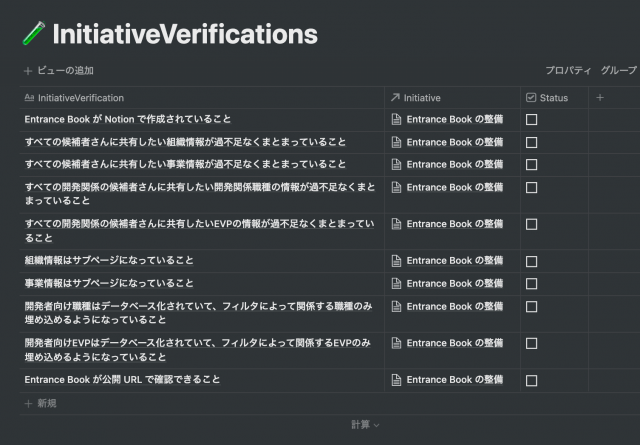Click page icon in 'Entrance Book が Notion' row
Viewport: 640px width, 445px height.
point(396,119)
